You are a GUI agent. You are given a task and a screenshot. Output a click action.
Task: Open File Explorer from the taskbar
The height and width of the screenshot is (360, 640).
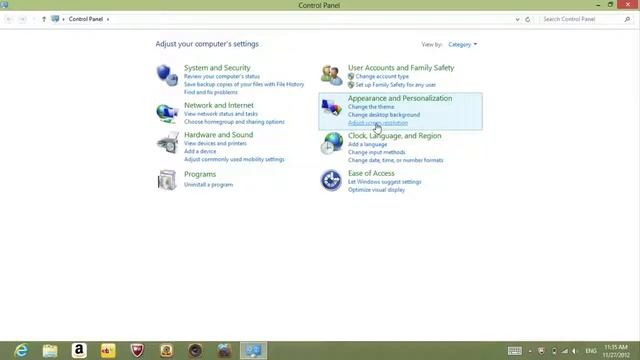[50, 351]
